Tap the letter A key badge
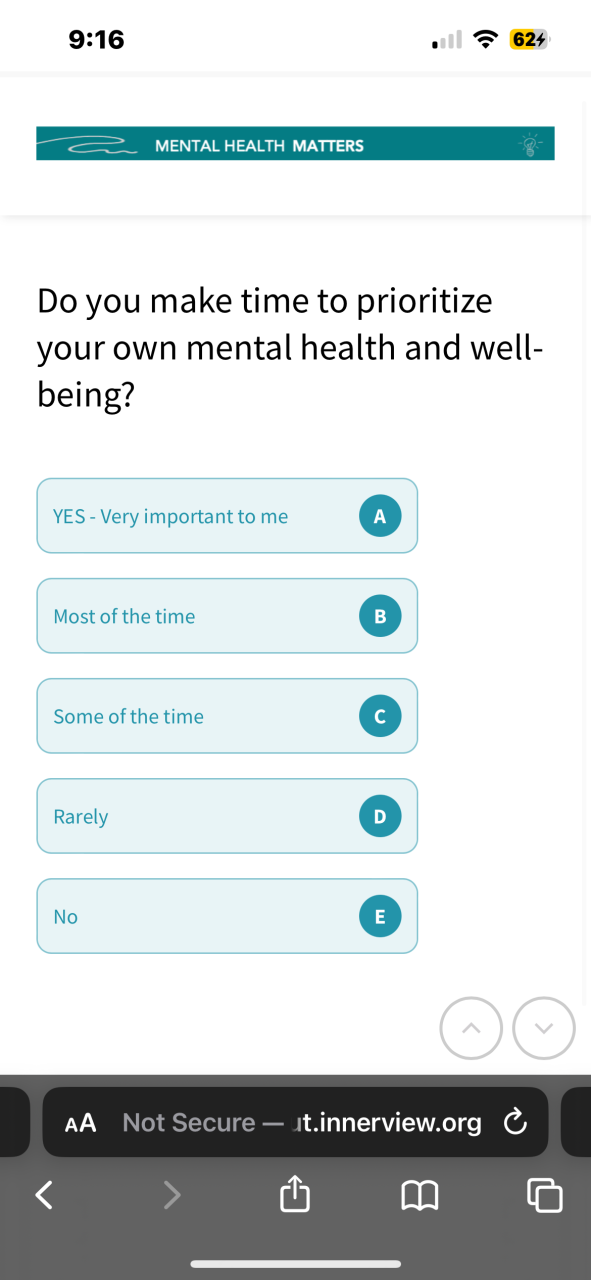Viewport: 591px width, 1280px height. tap(380, 516)
